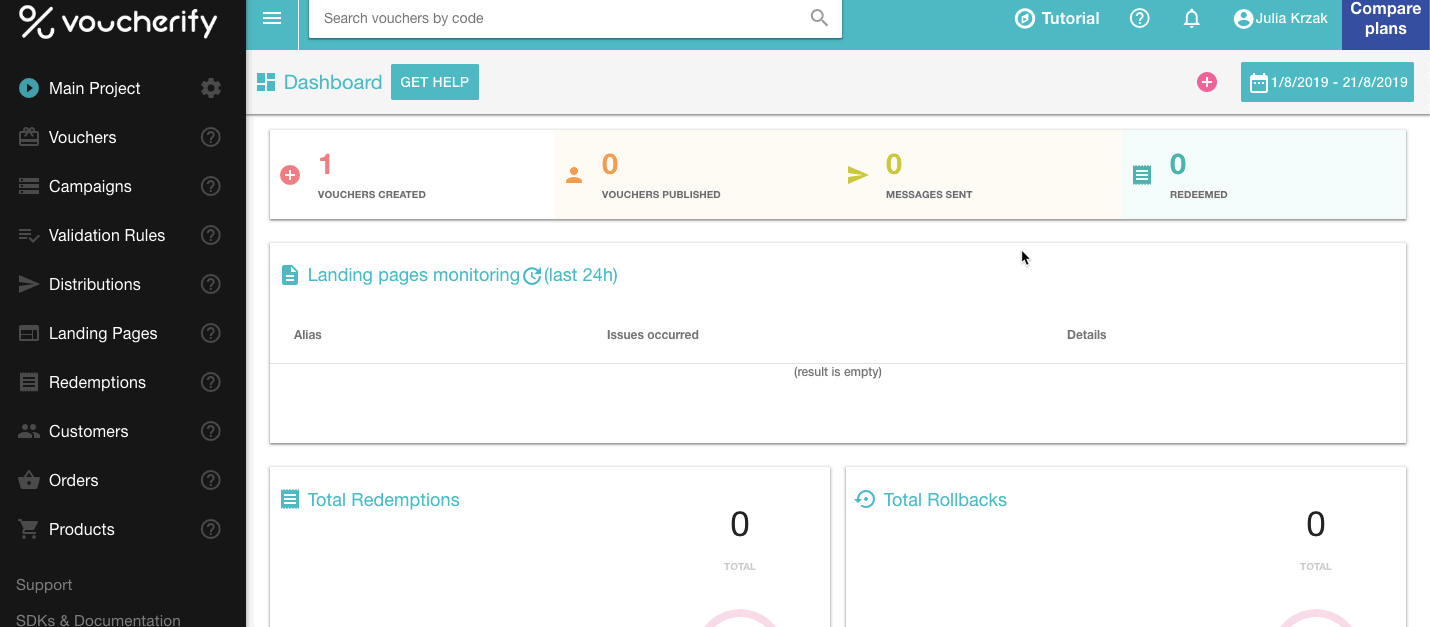
Task: Open Campaigns section
Action: pyautogui.click(x=90, y=186)
